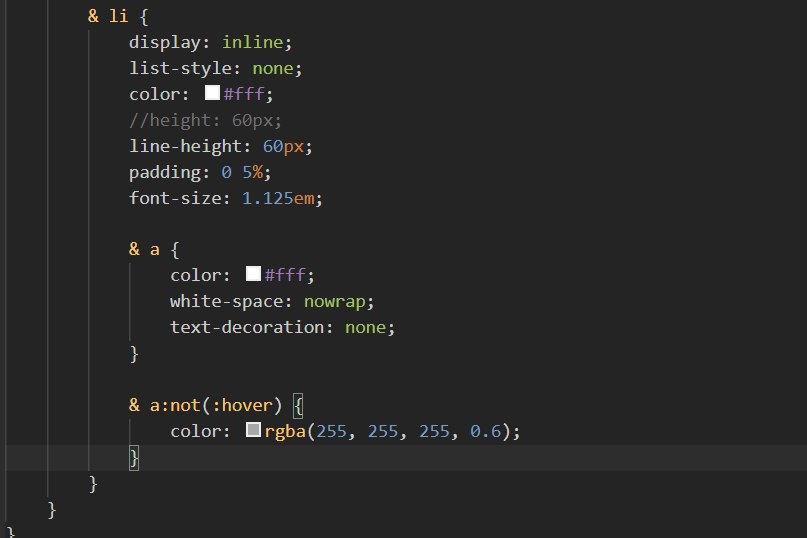
Task: Click 'list-style: none;' declaration
Action: [x=216, y=68]
